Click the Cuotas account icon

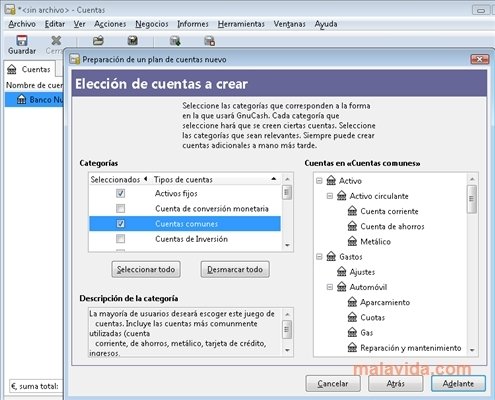(x=352, y=317)
